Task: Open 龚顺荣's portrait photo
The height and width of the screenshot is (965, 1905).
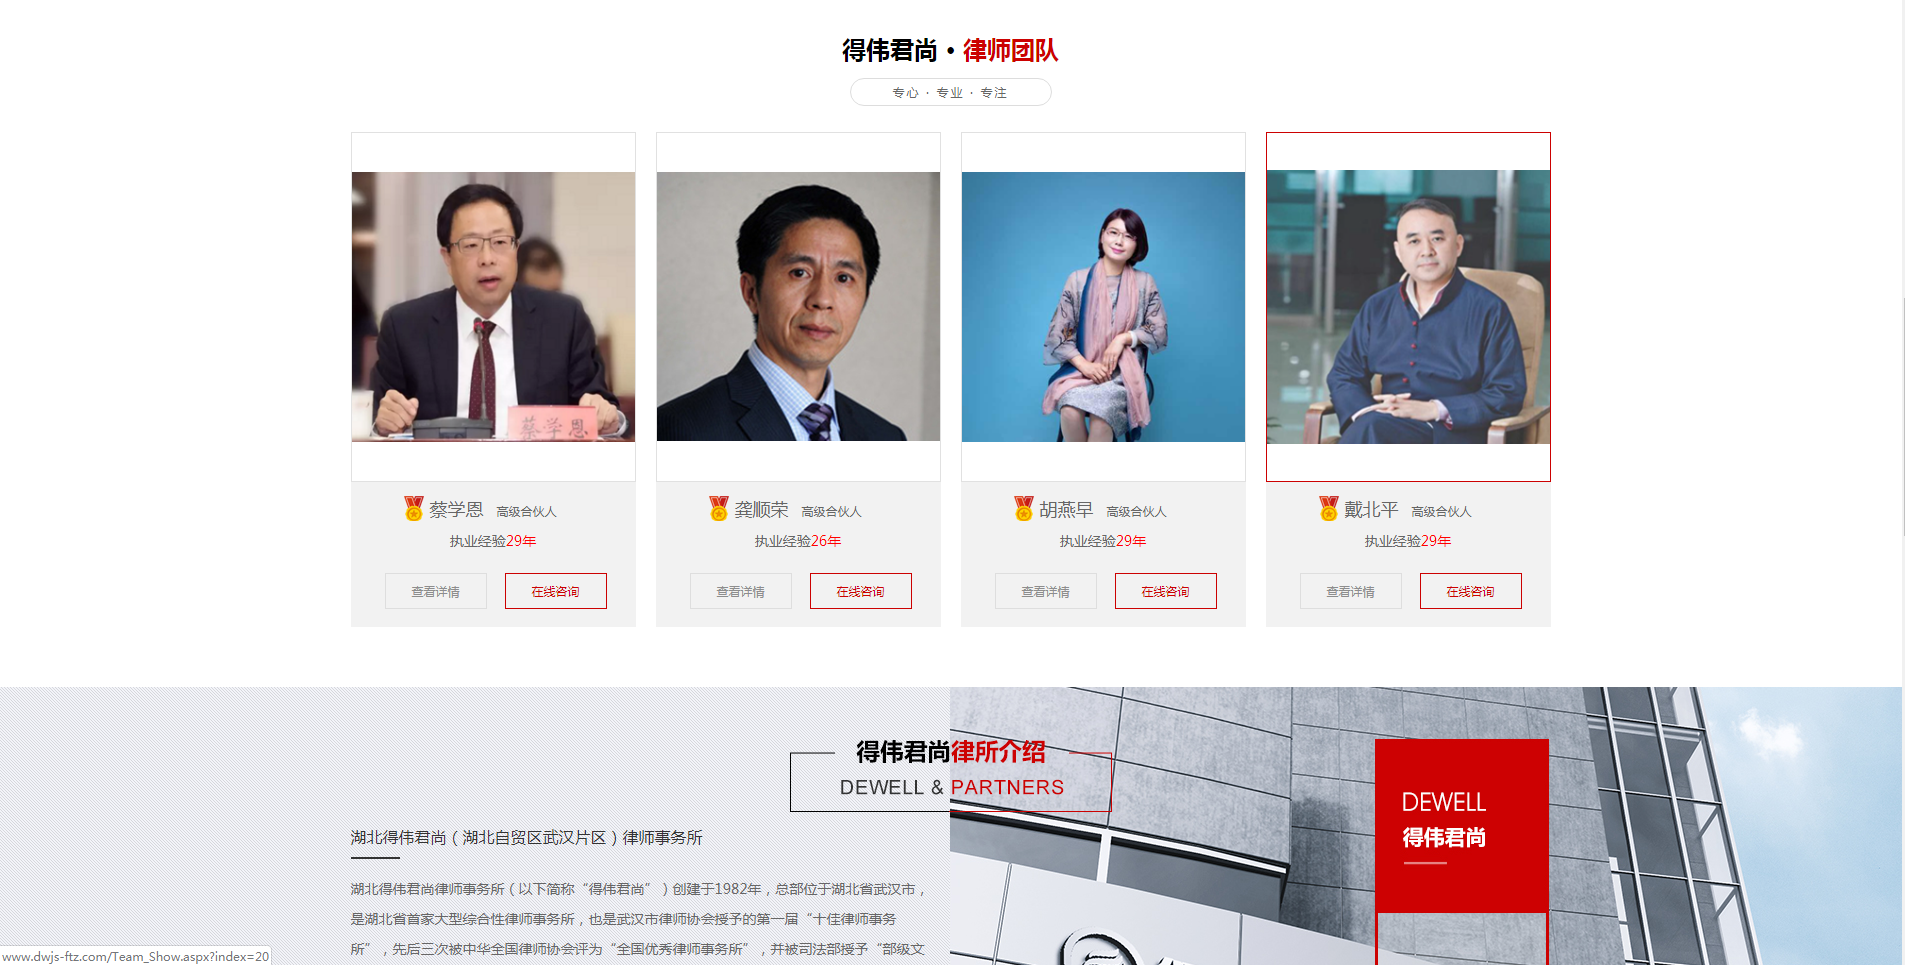Action: 798,307
